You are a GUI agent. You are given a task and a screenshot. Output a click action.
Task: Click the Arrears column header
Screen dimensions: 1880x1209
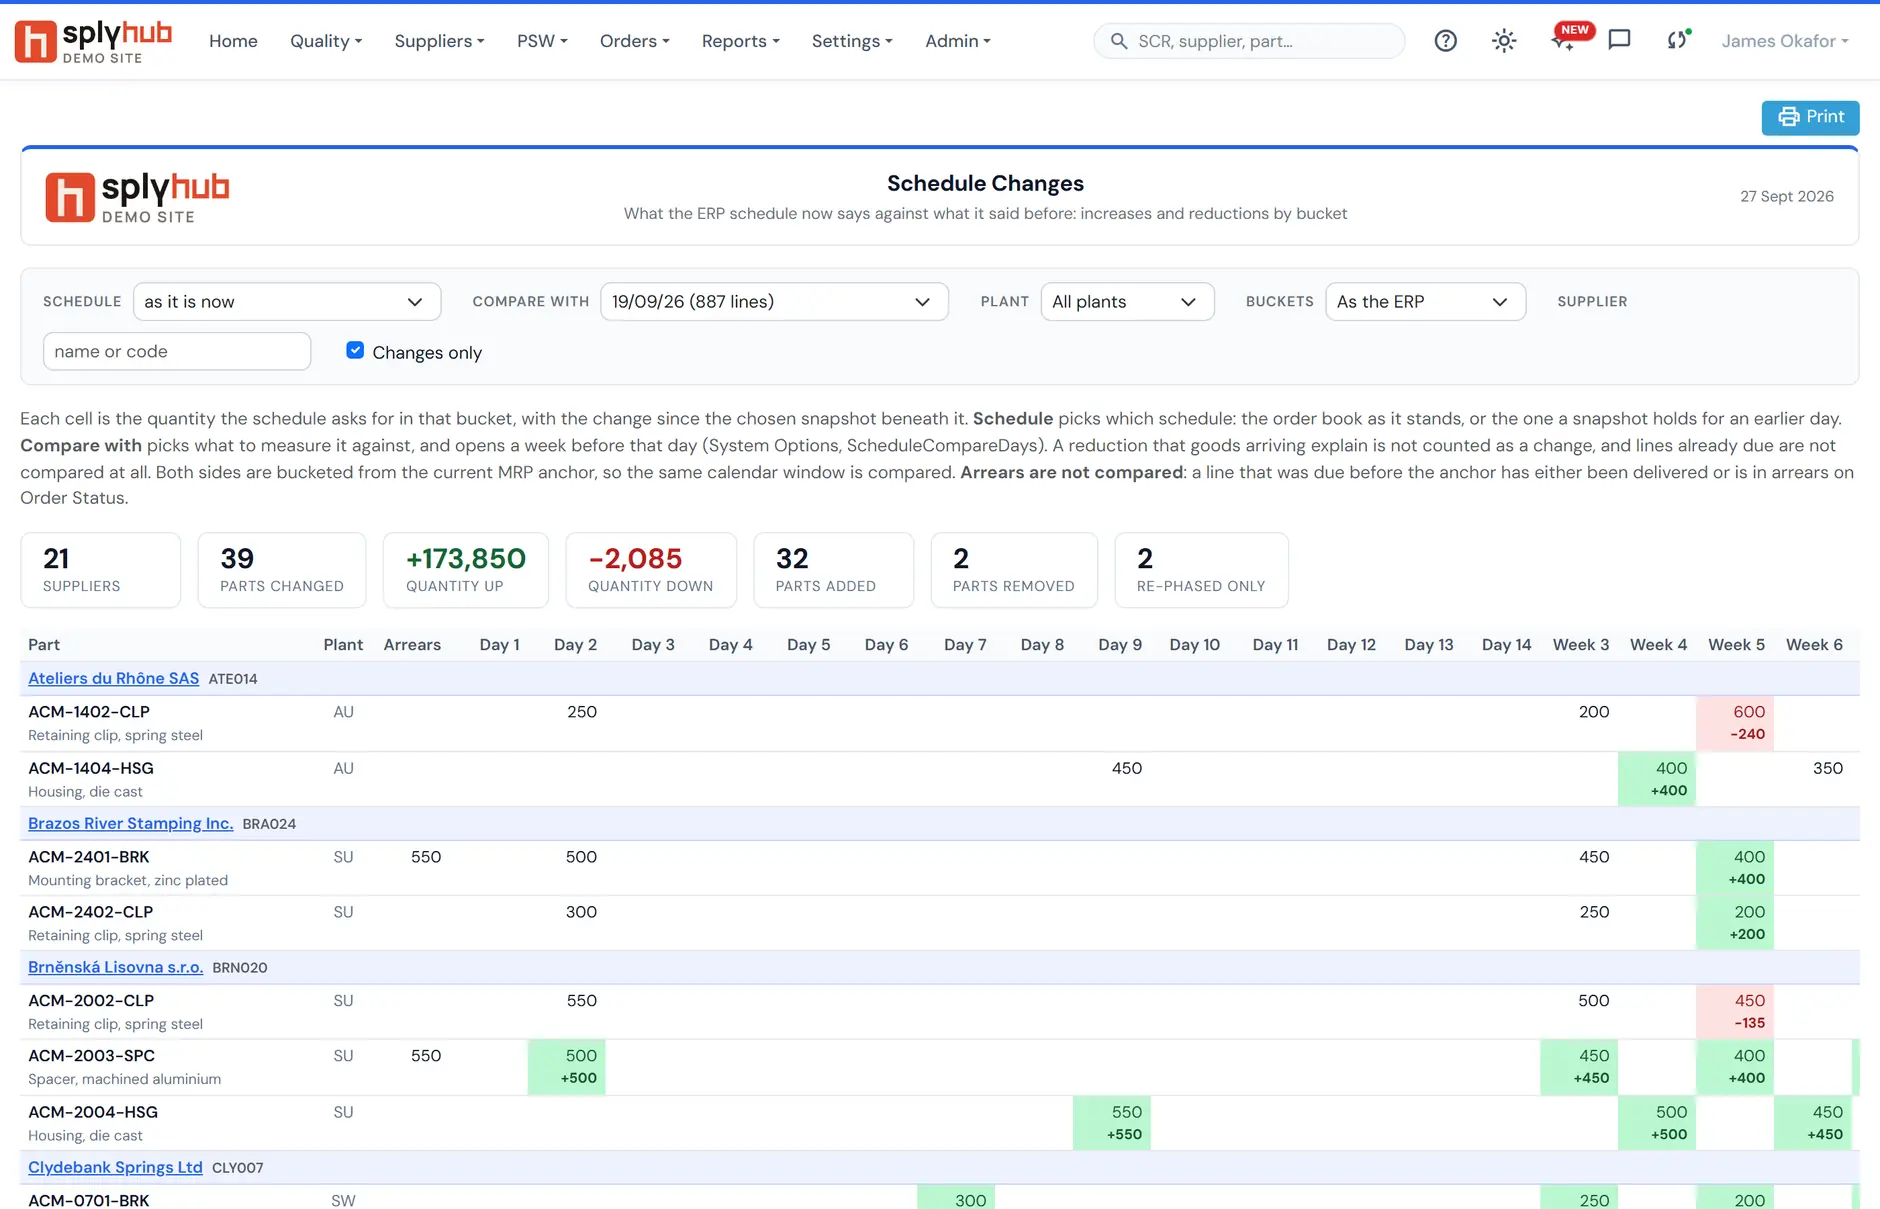click(412, 645)
